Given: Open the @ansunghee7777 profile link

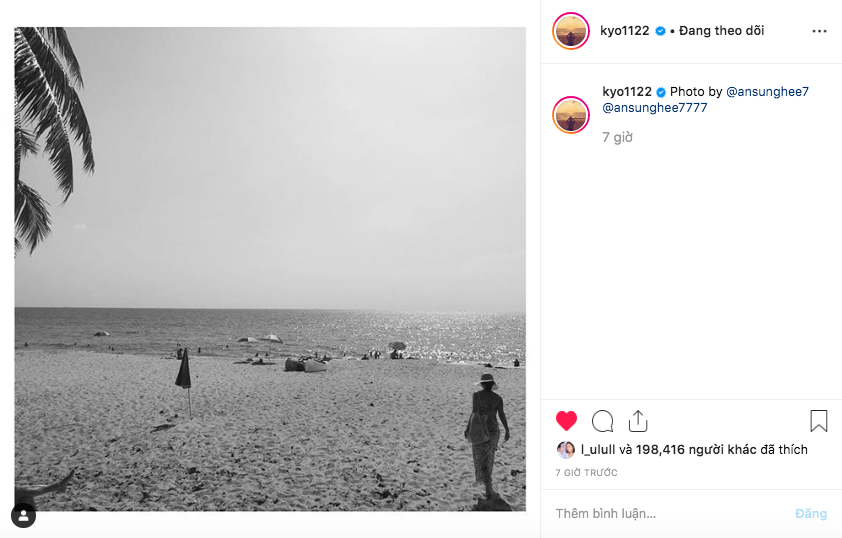Looking at the screenshot, I should [655, 107].
